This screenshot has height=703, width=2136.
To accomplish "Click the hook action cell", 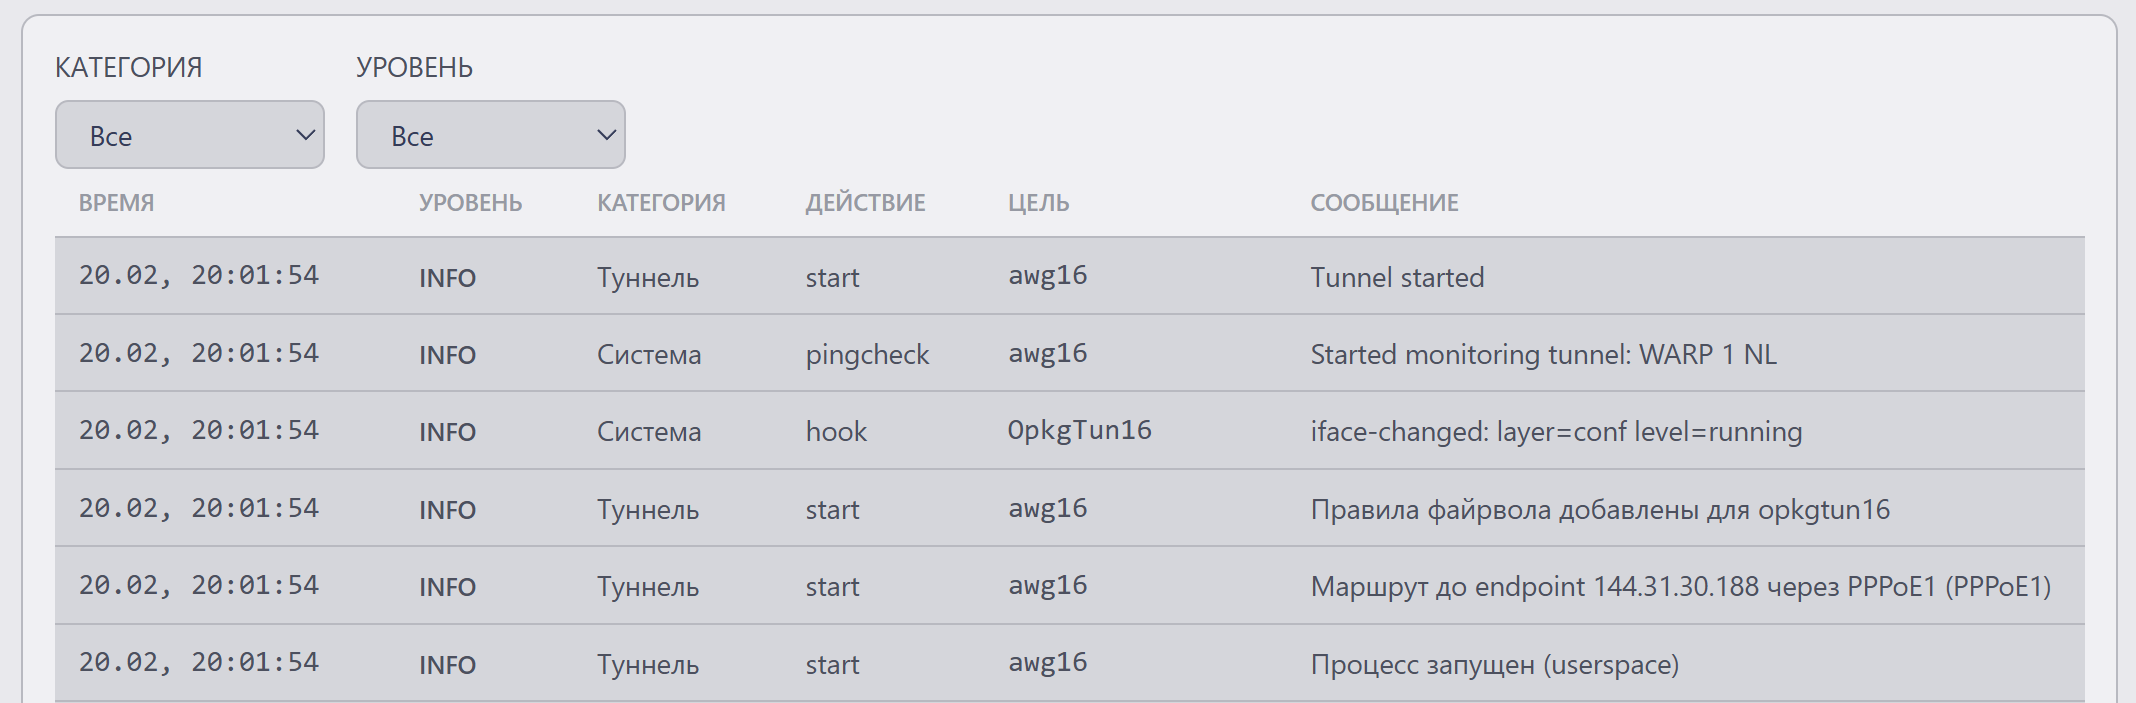I will pyautogui.click(x=836, y=432).
